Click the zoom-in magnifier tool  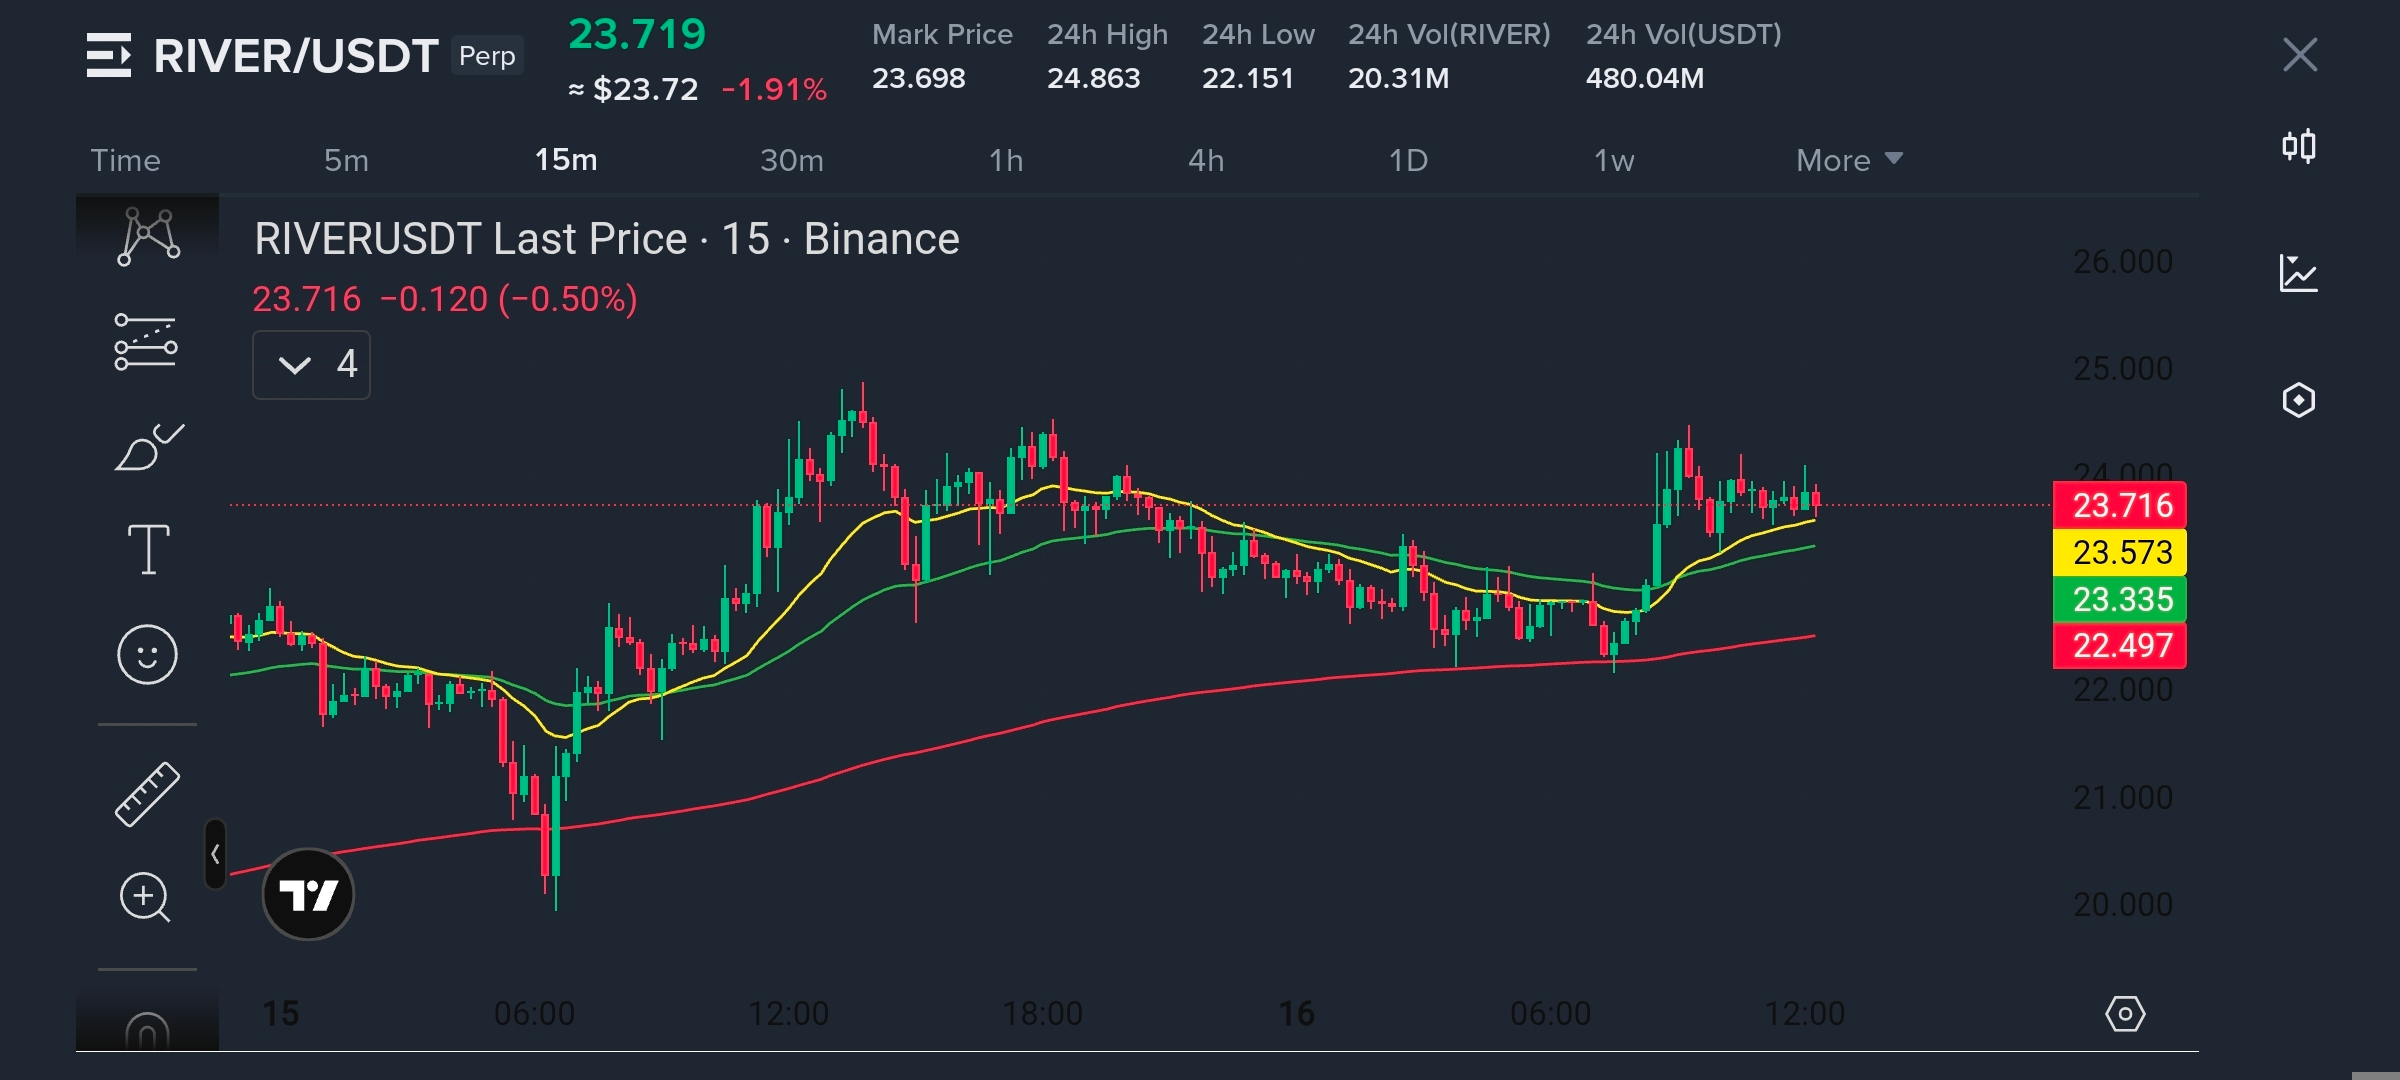[146, 897]
